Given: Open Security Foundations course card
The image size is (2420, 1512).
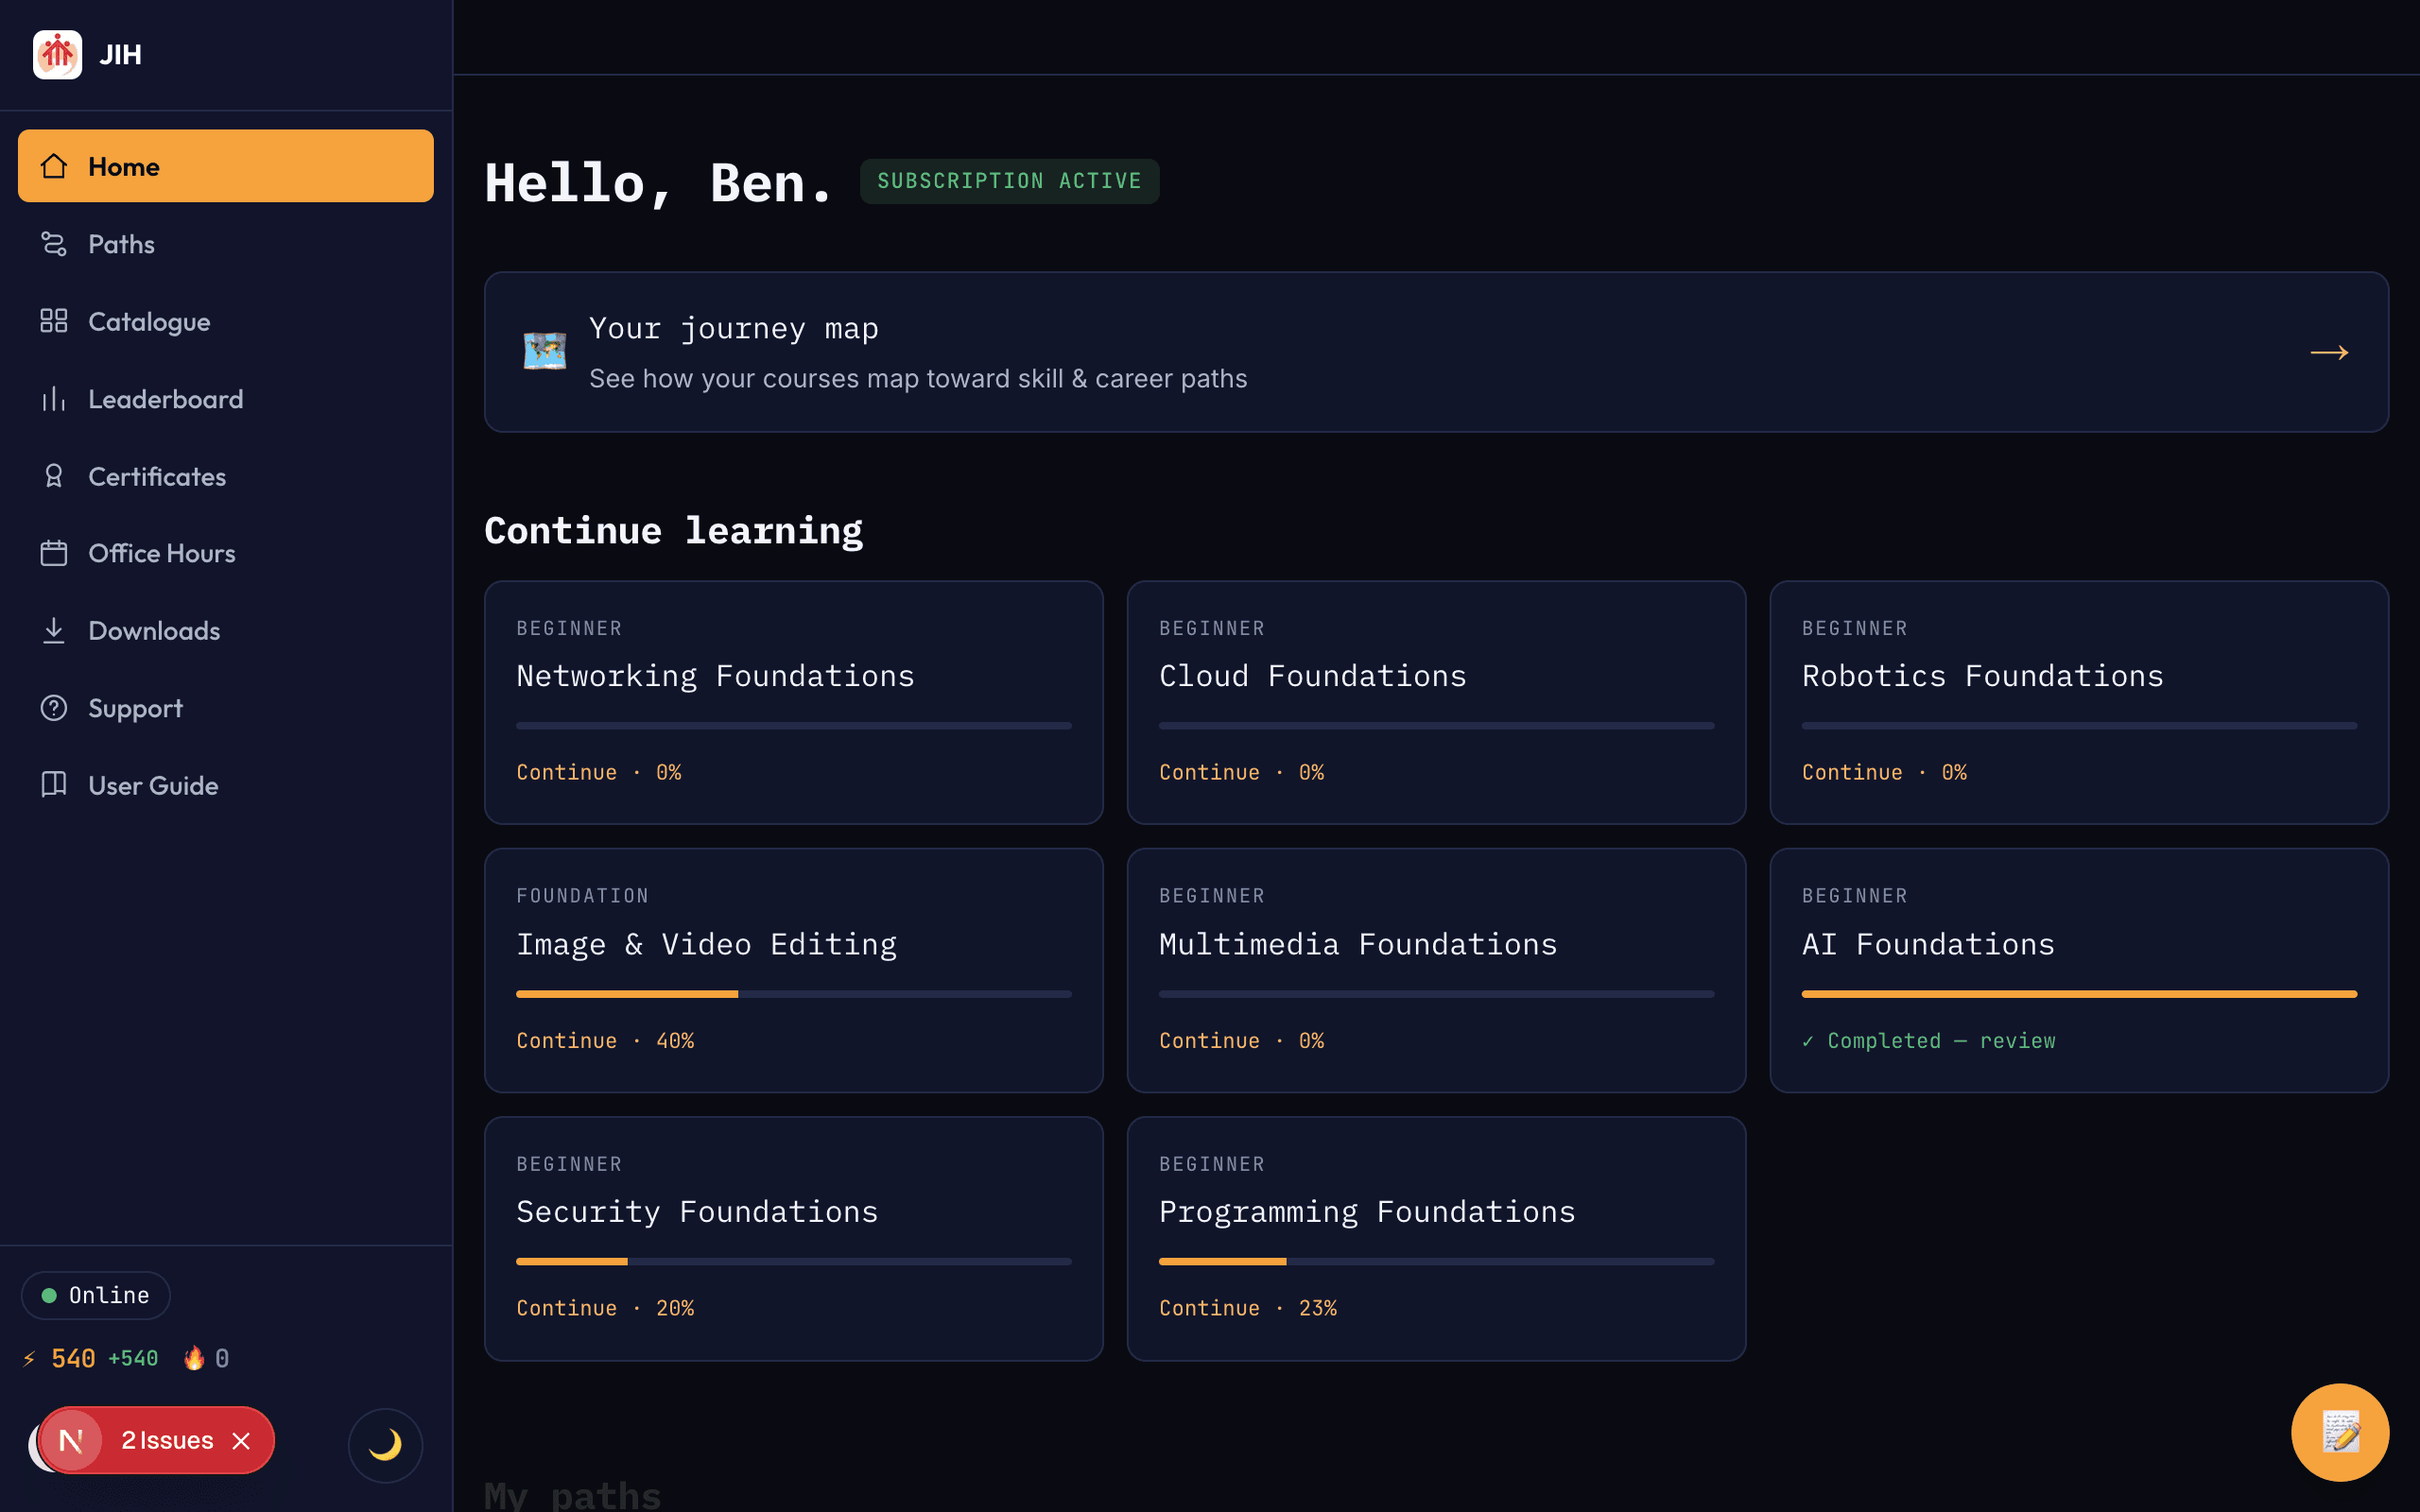Looking at the screenshot, I should [794, 1238].
